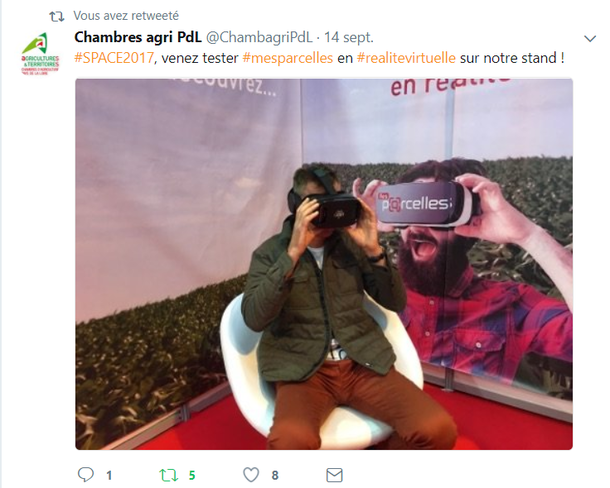Enlarge the VR headset photo

324,264
